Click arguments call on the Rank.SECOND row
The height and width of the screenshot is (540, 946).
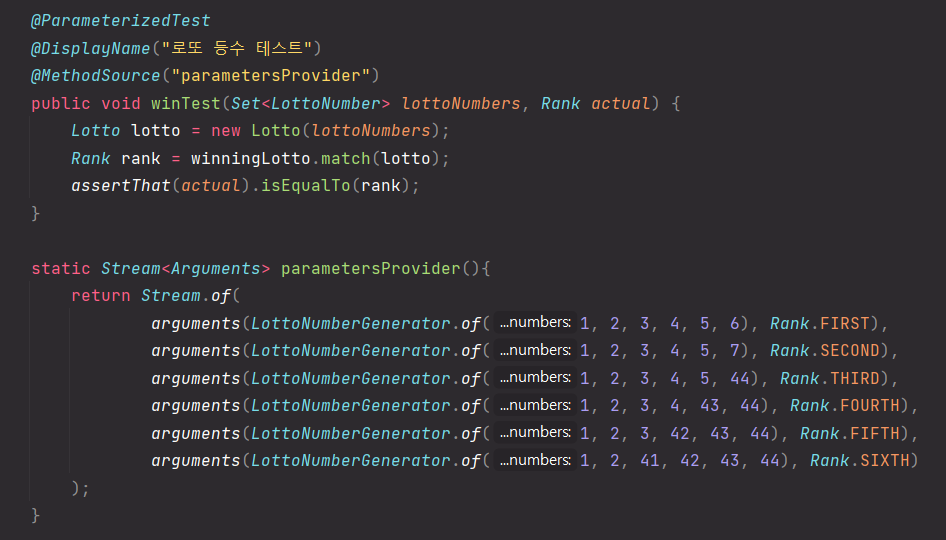click(x=195, y=351)
